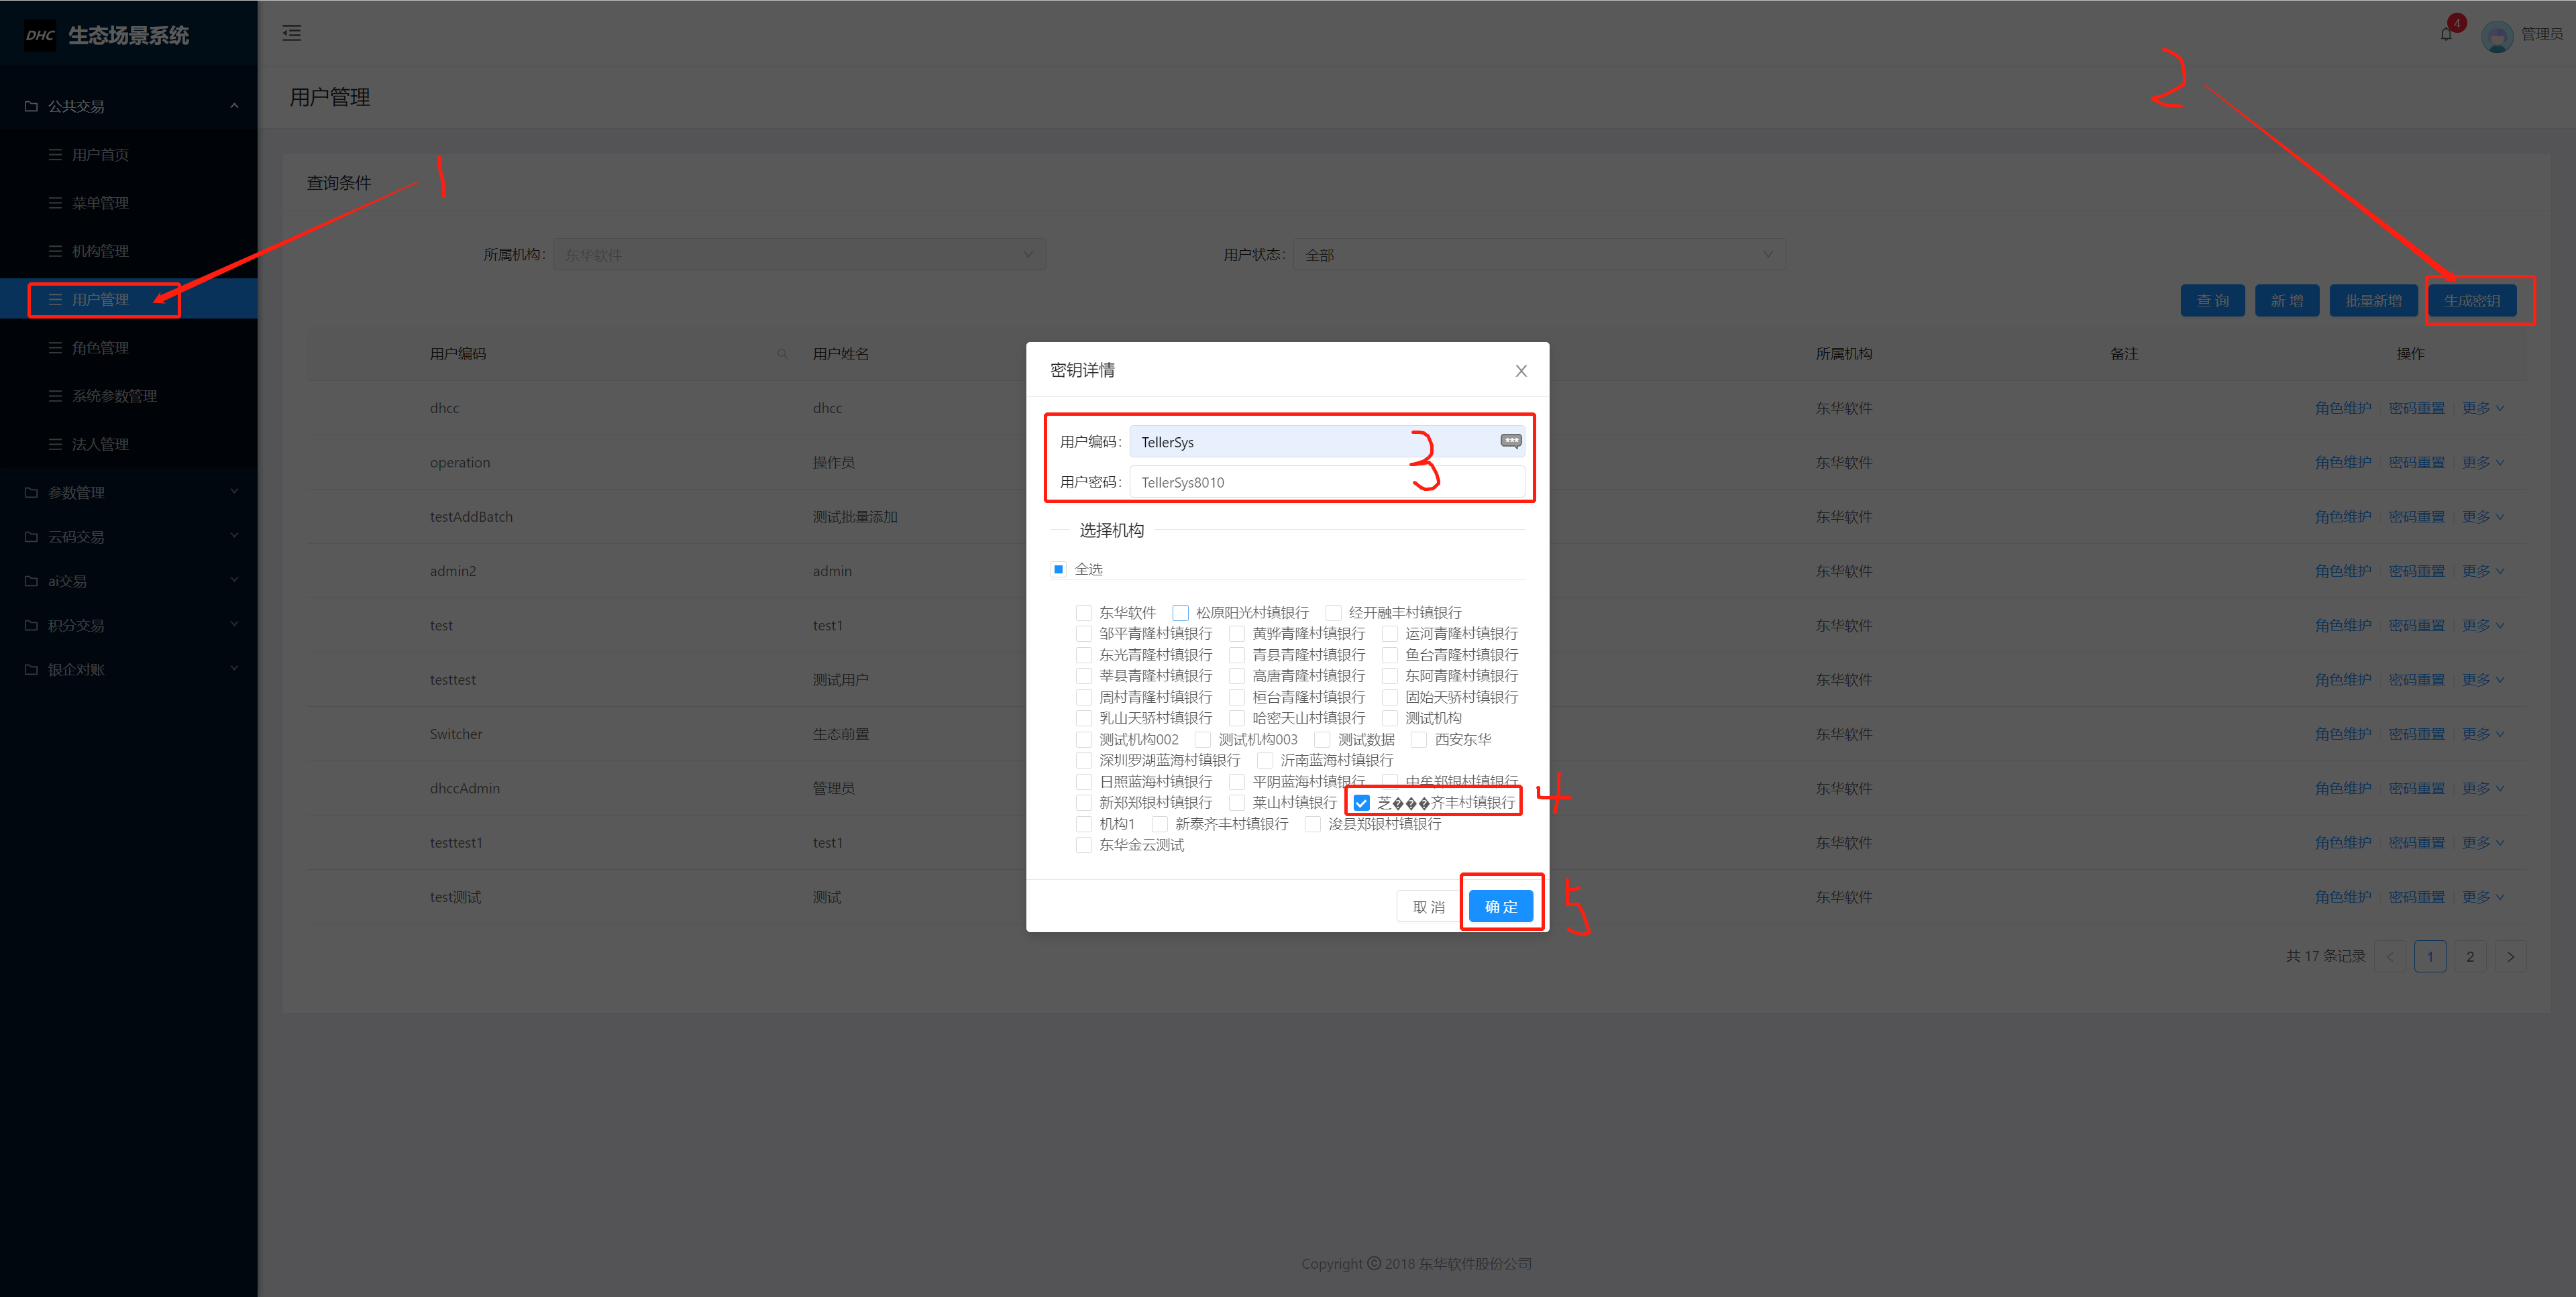Click the search icon in 用户编码 column header
The height and width of the screenshot is (1297, 2576).
click(782, 354)
